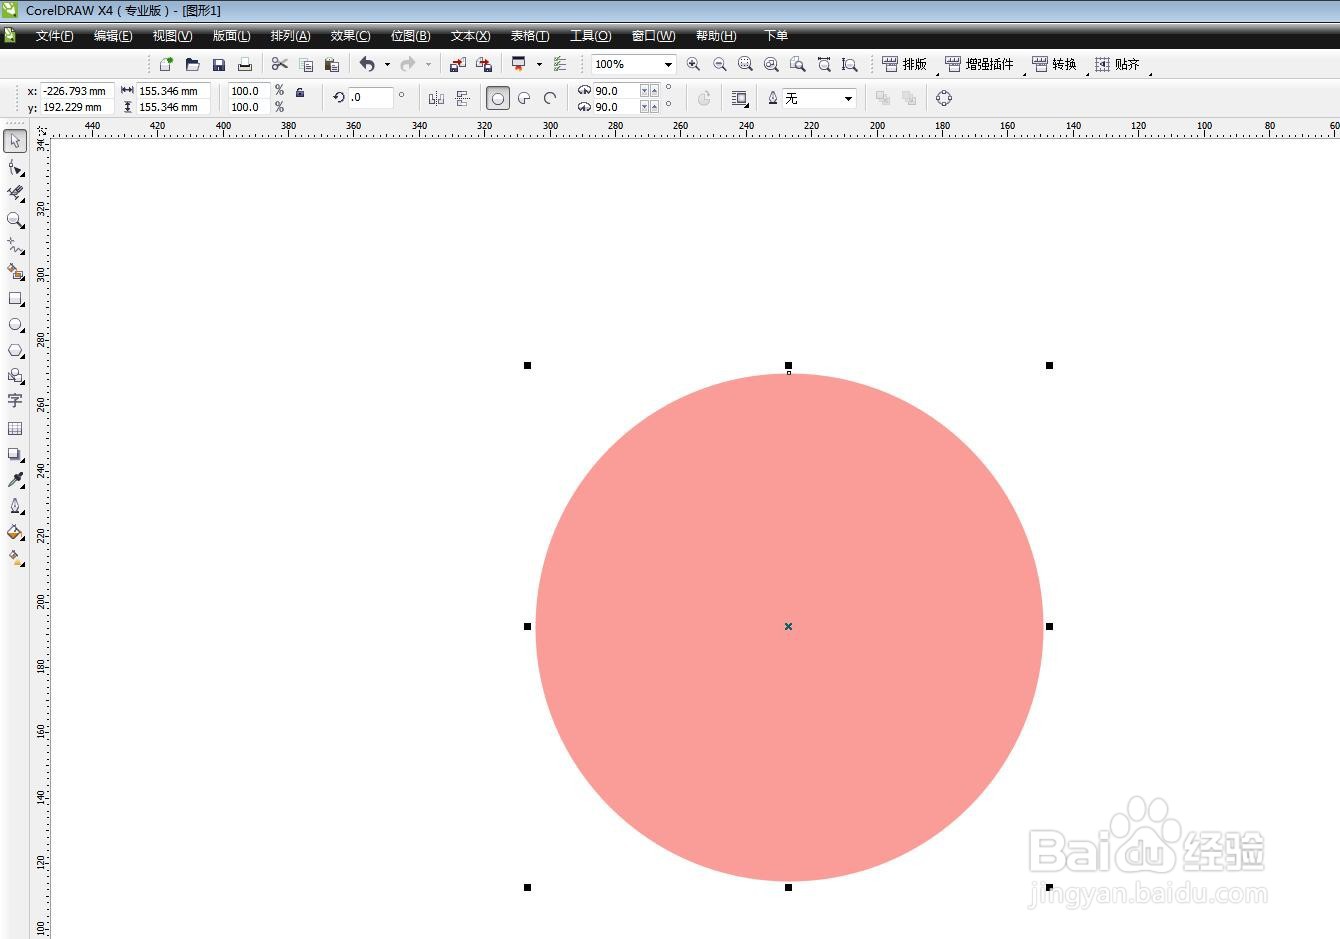Select the Crop tool
This screenshot has width=1340, height=939.
[15, 193]
